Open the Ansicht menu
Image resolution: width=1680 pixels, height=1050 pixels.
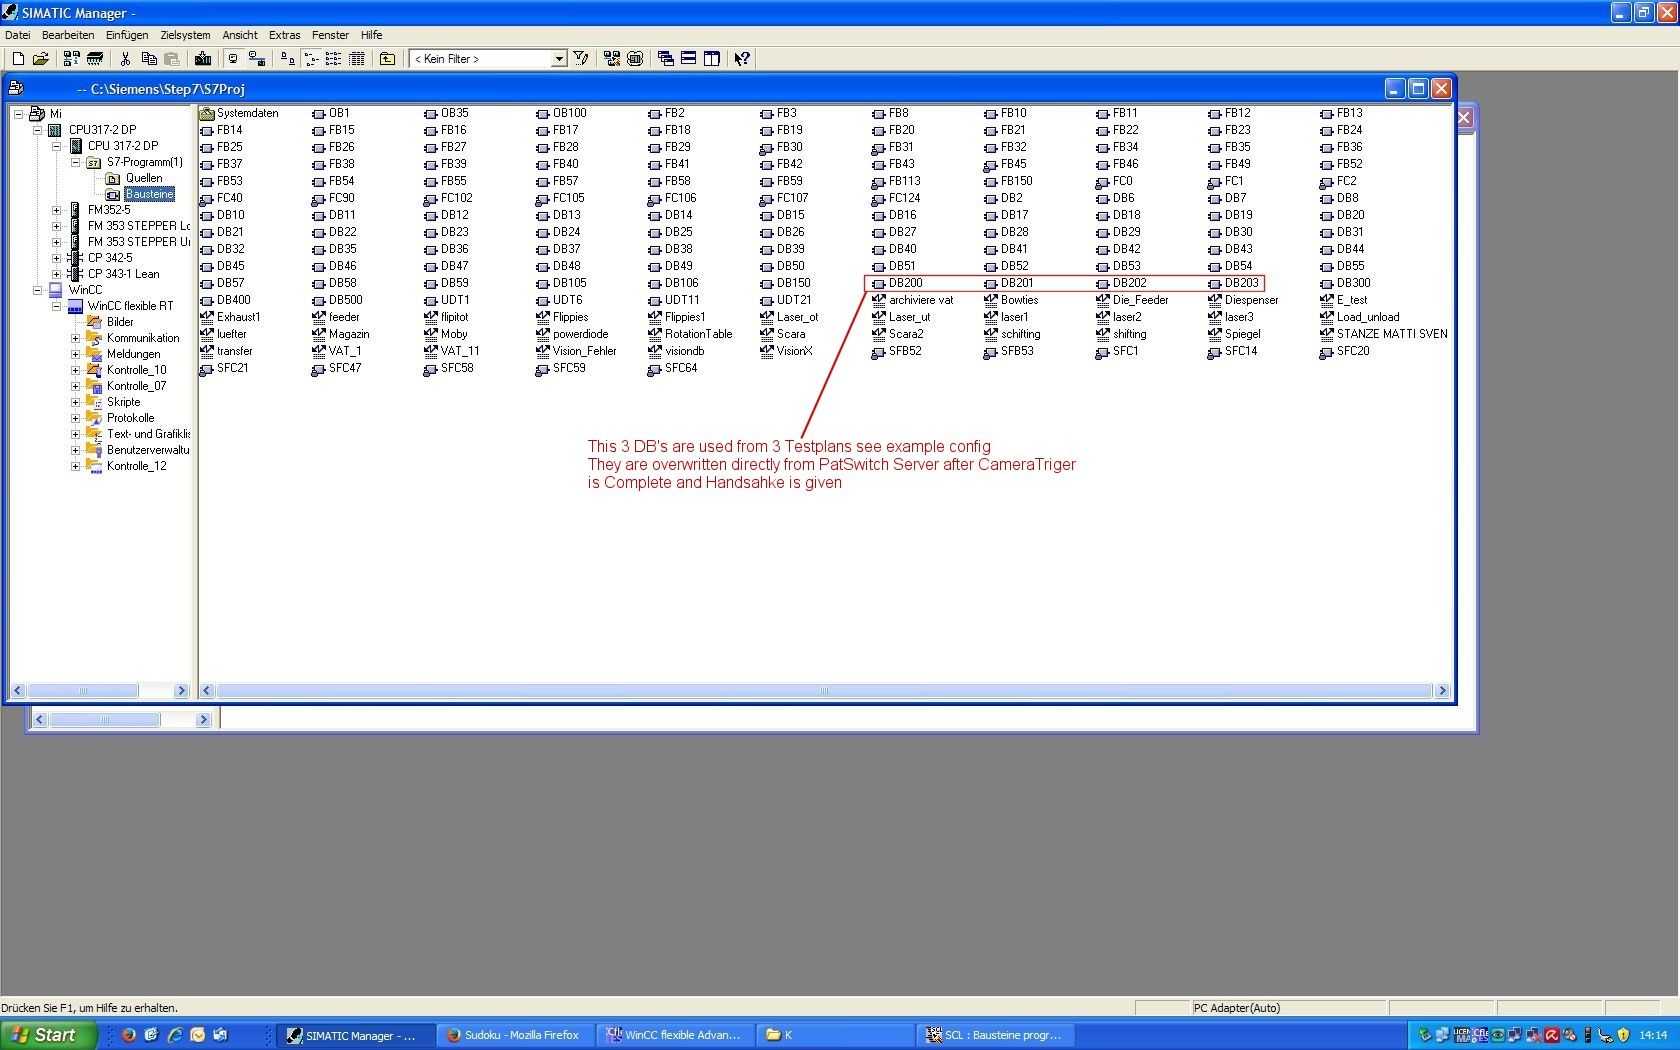pyautogui.click(x=240, y=35)
